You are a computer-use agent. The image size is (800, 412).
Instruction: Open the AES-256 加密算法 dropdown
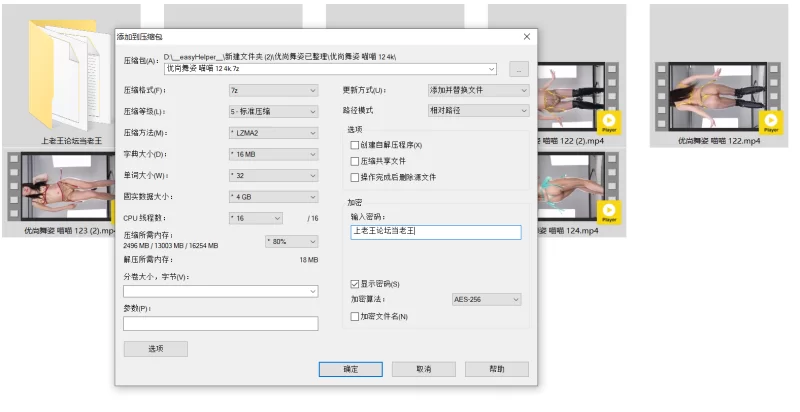click(x=487, y=299)
